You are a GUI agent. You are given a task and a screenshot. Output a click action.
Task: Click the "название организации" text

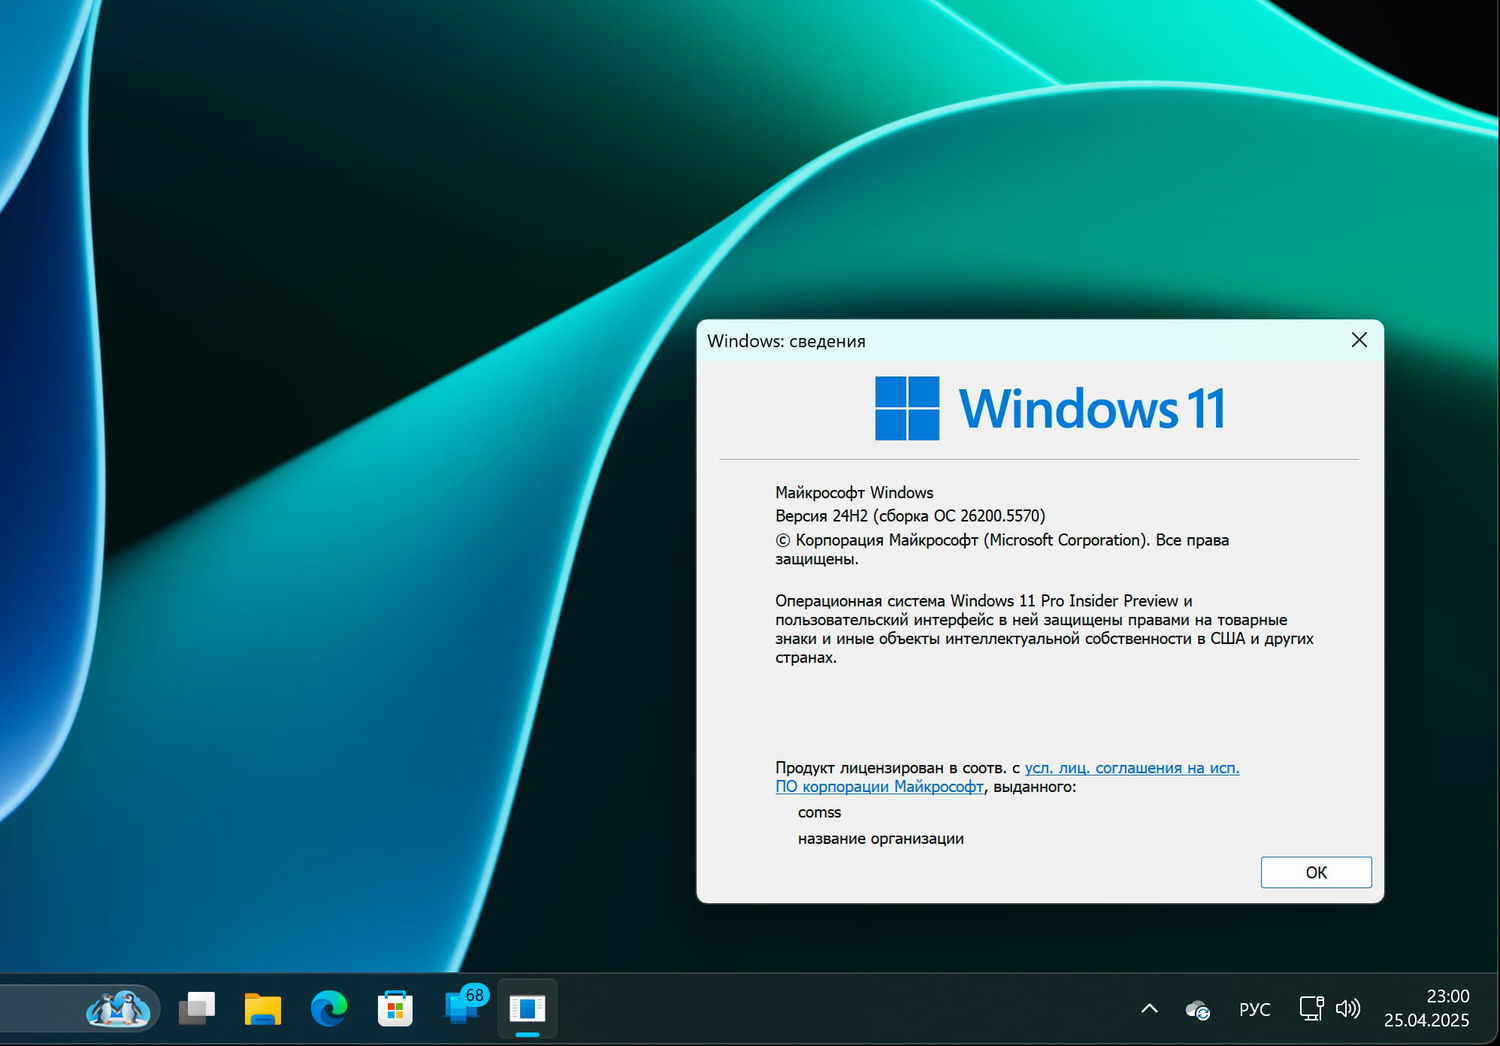(881, 839)
